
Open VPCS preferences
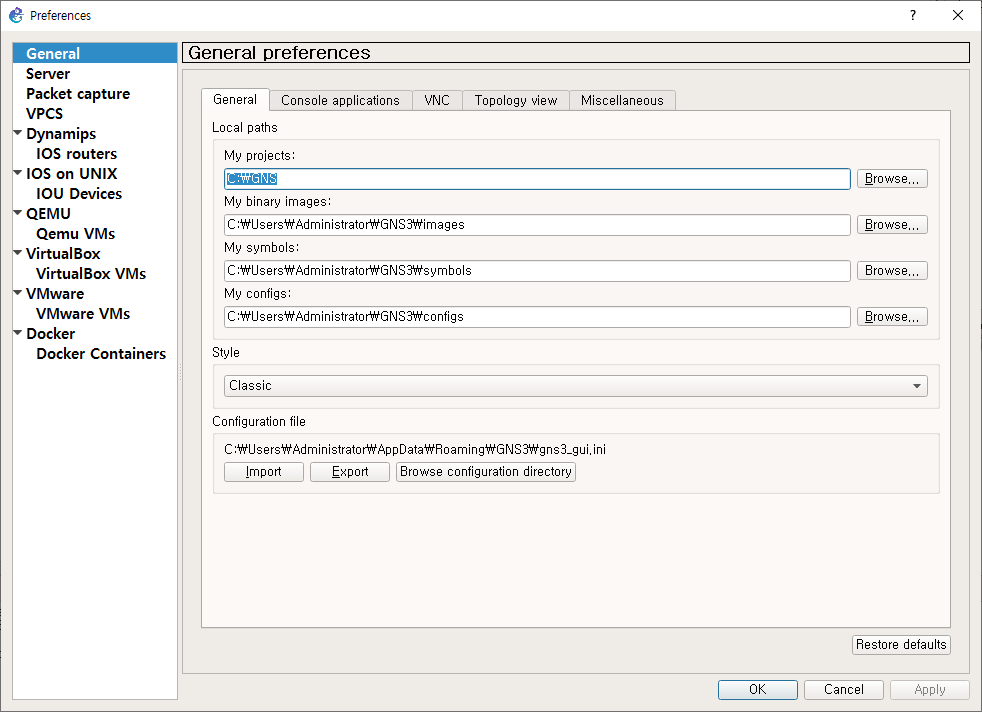44,114
